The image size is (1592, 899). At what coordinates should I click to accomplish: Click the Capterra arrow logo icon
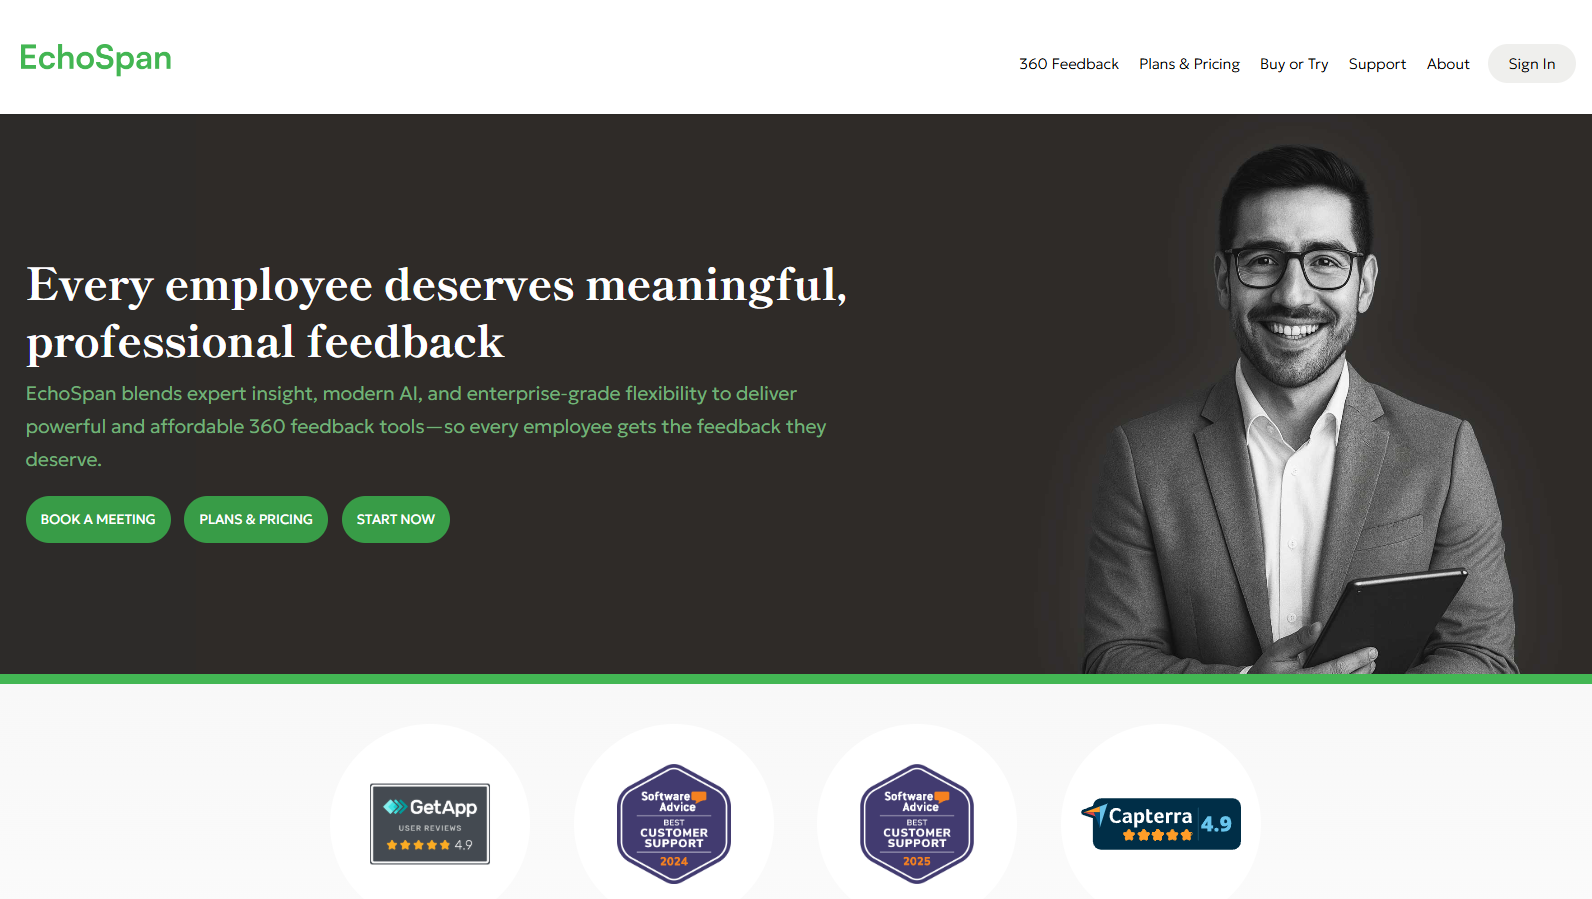point(1094,813)
